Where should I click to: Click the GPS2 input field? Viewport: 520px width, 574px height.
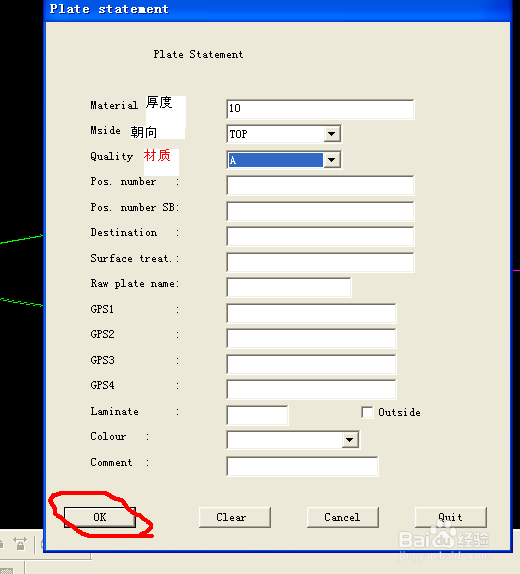tap(311, 338)
